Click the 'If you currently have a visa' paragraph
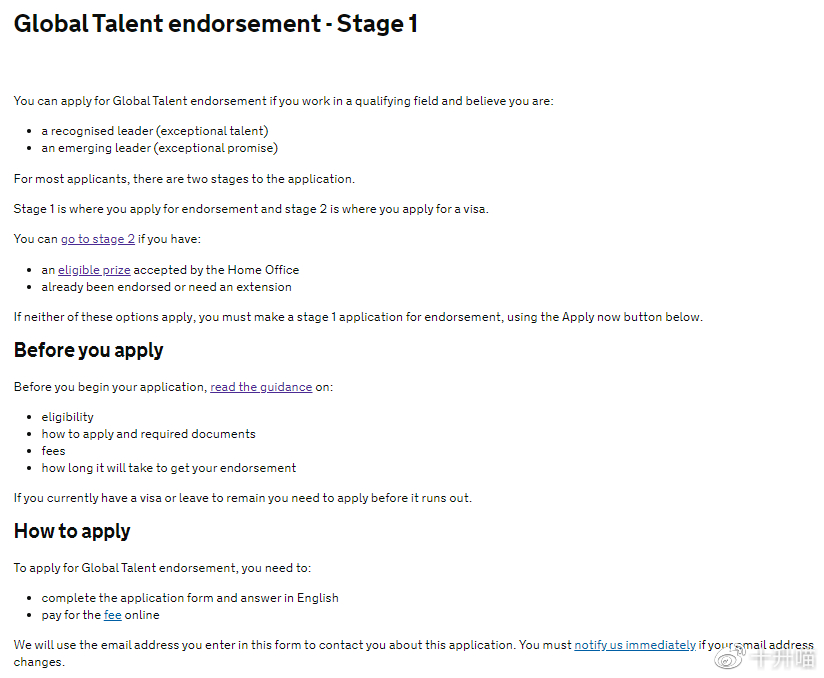Viewport: 824px width, 678px height. pos(242,498)
